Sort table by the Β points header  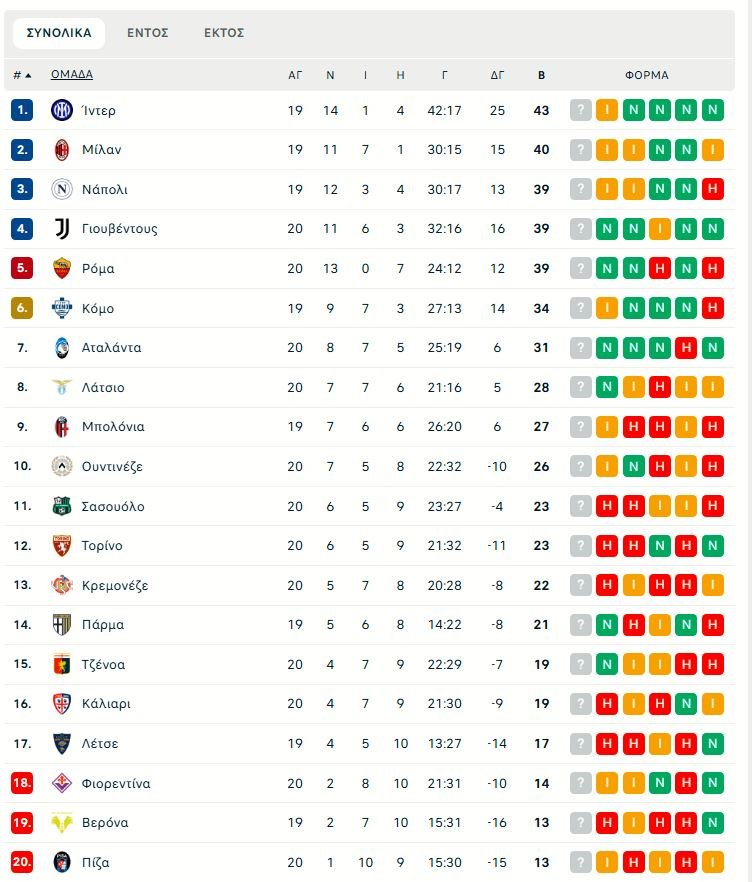(x=541, y=75)
